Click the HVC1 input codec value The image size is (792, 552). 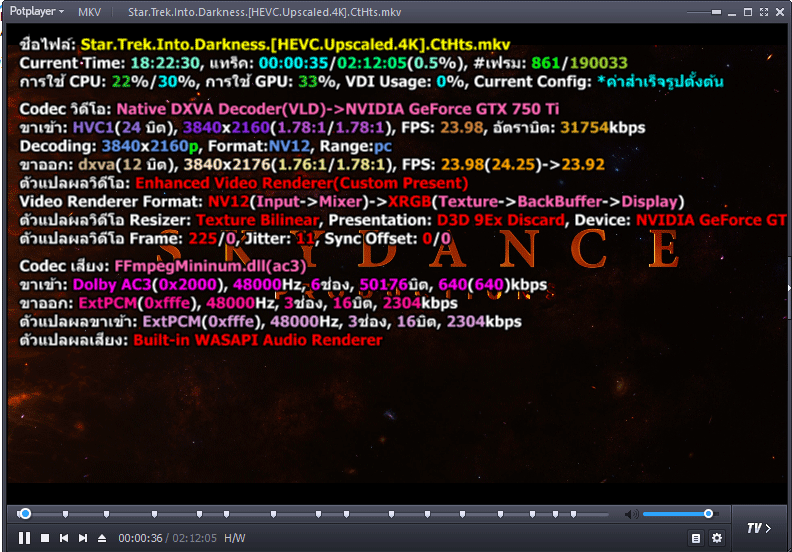[93, 127]
